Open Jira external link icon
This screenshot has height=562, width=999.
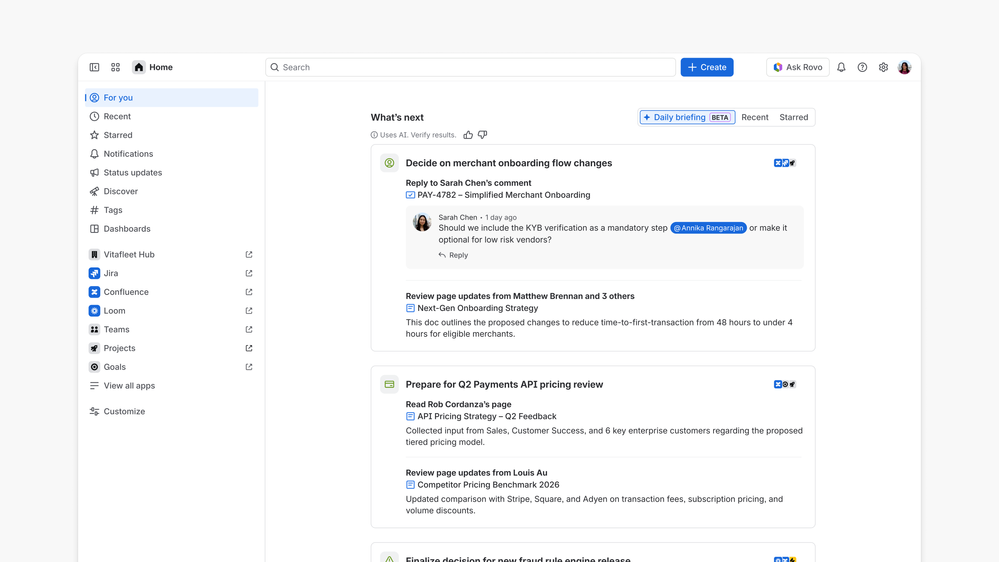click(x=249, y=273)
